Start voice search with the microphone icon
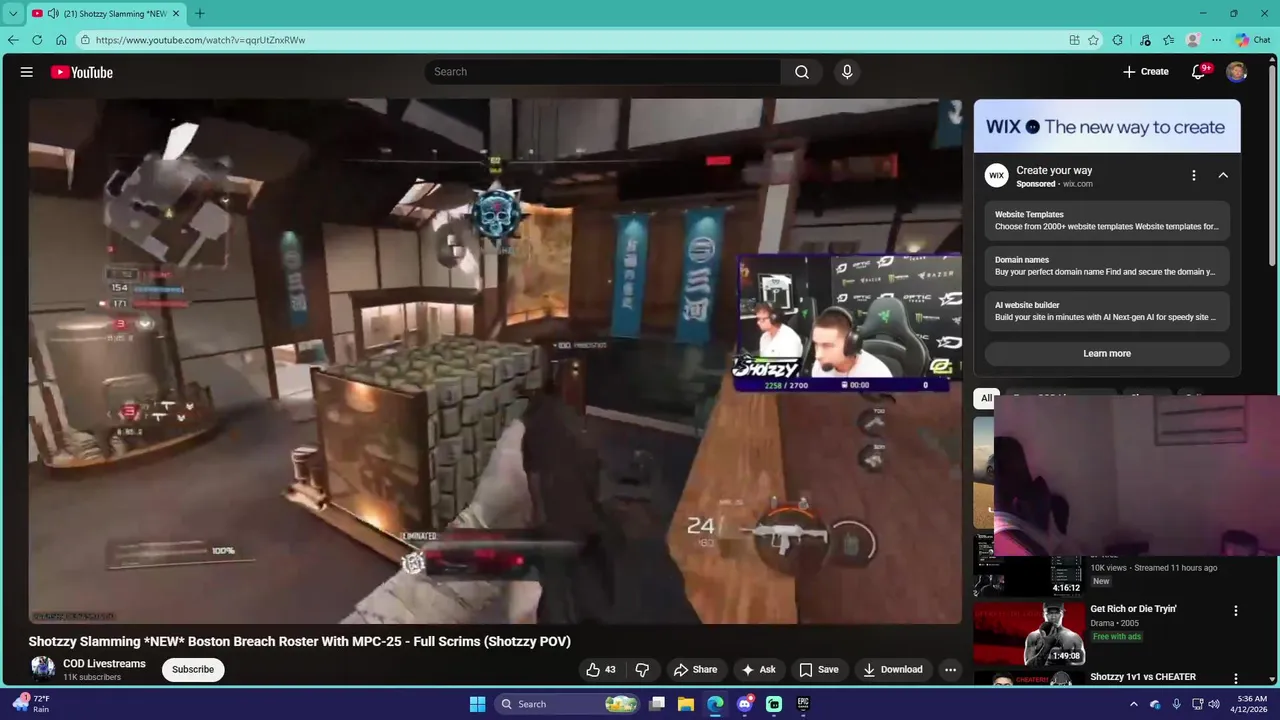The width and height of the screenshot is (1280, 720). pyautogui.click(x=847, y=72)
